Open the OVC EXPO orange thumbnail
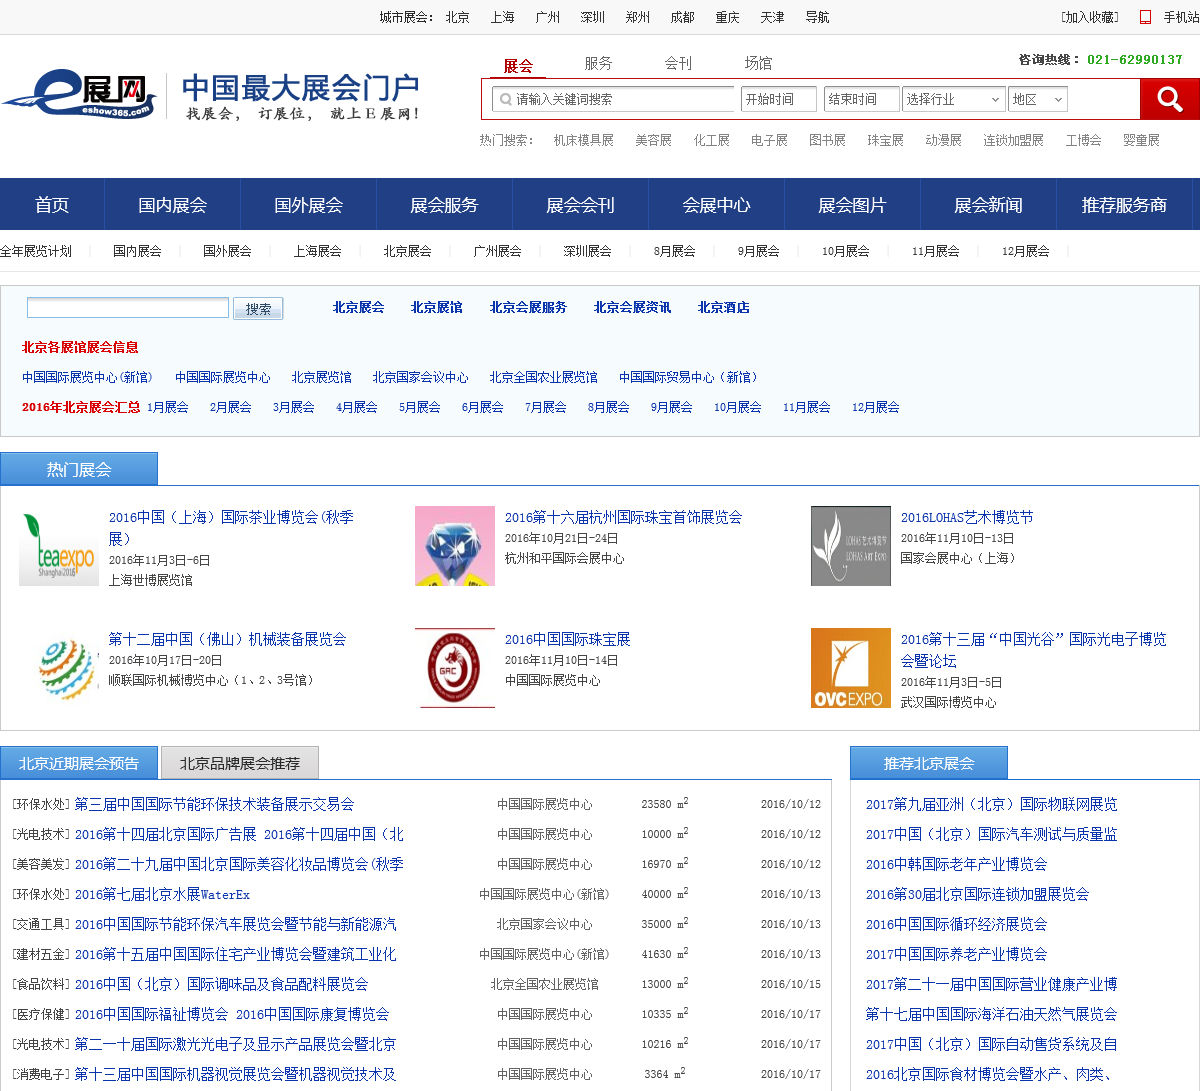 point(851,668)
